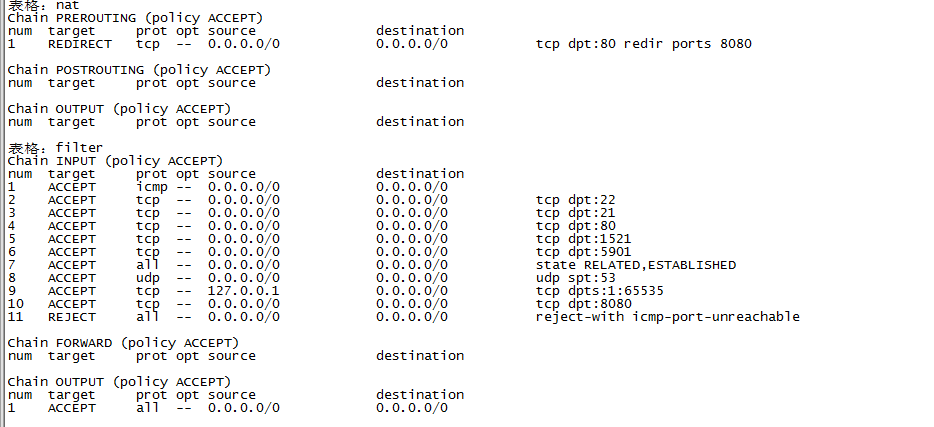Click the '表格: nat' table heading
The image size is (934, 427).
43,5
